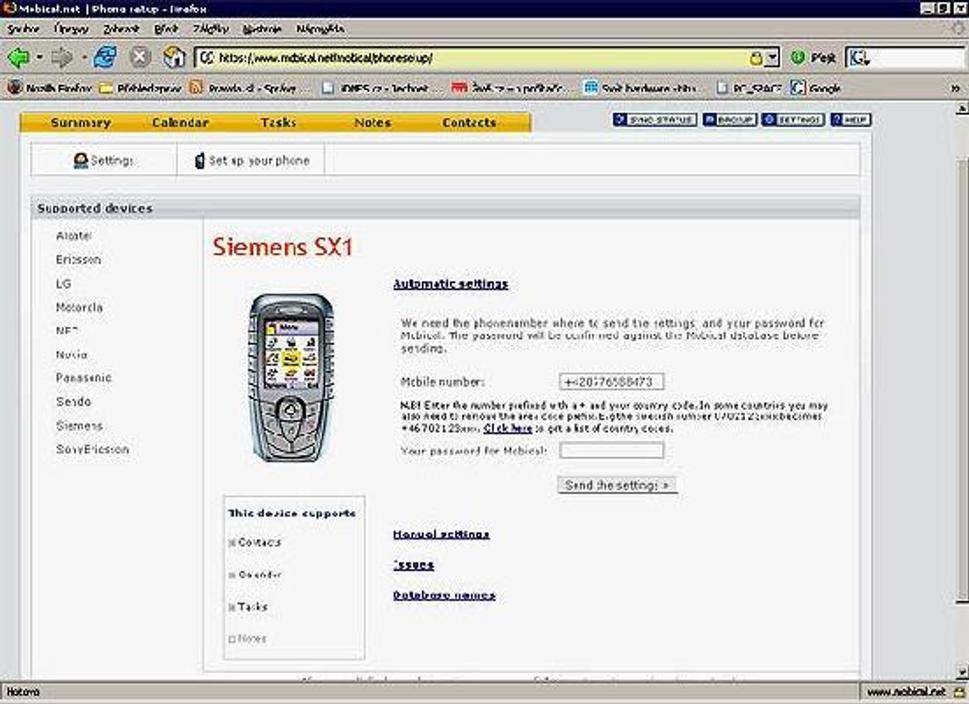Select Nokia in supported devices

(72, 355)
